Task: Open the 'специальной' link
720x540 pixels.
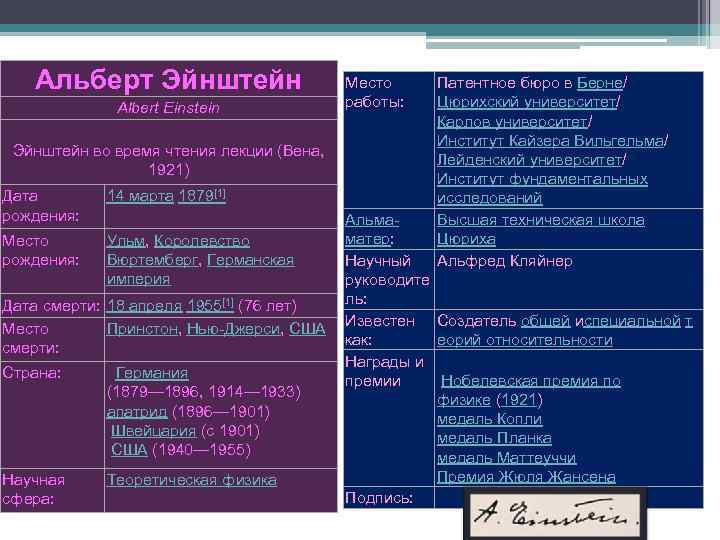Action: (631, 321)
